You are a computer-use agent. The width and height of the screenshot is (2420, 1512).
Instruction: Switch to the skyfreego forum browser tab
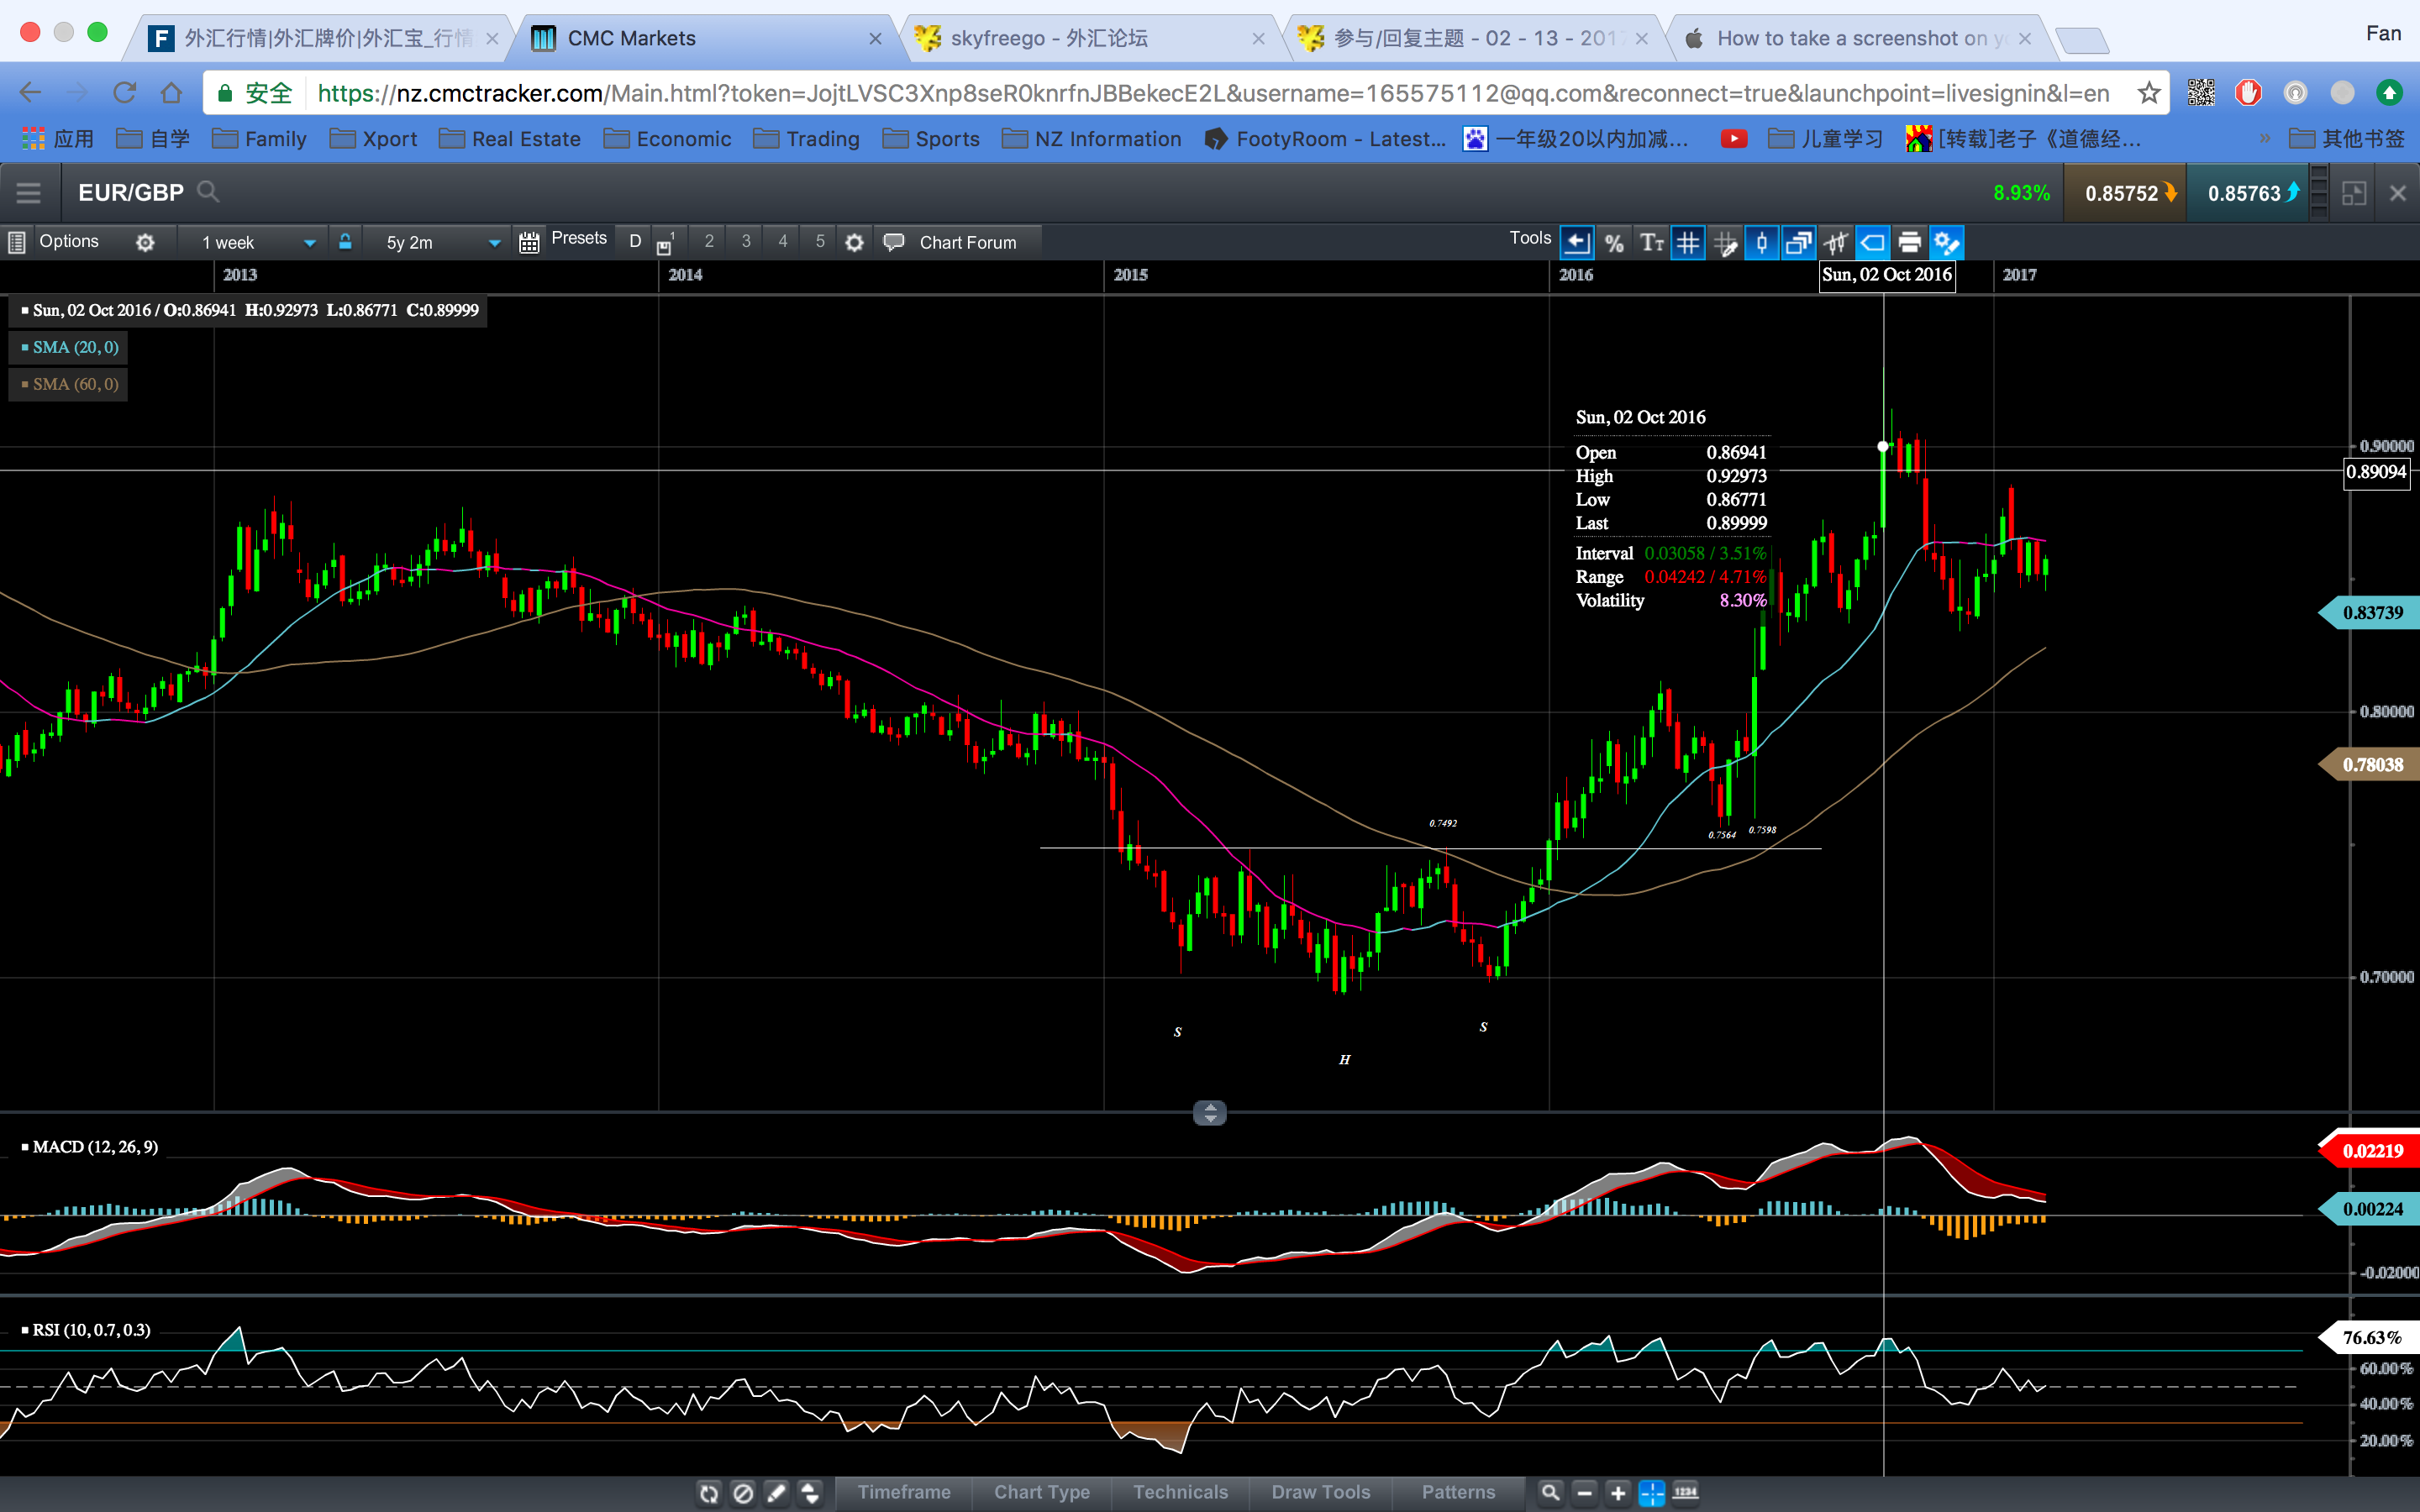click(x=1090, y=38)
